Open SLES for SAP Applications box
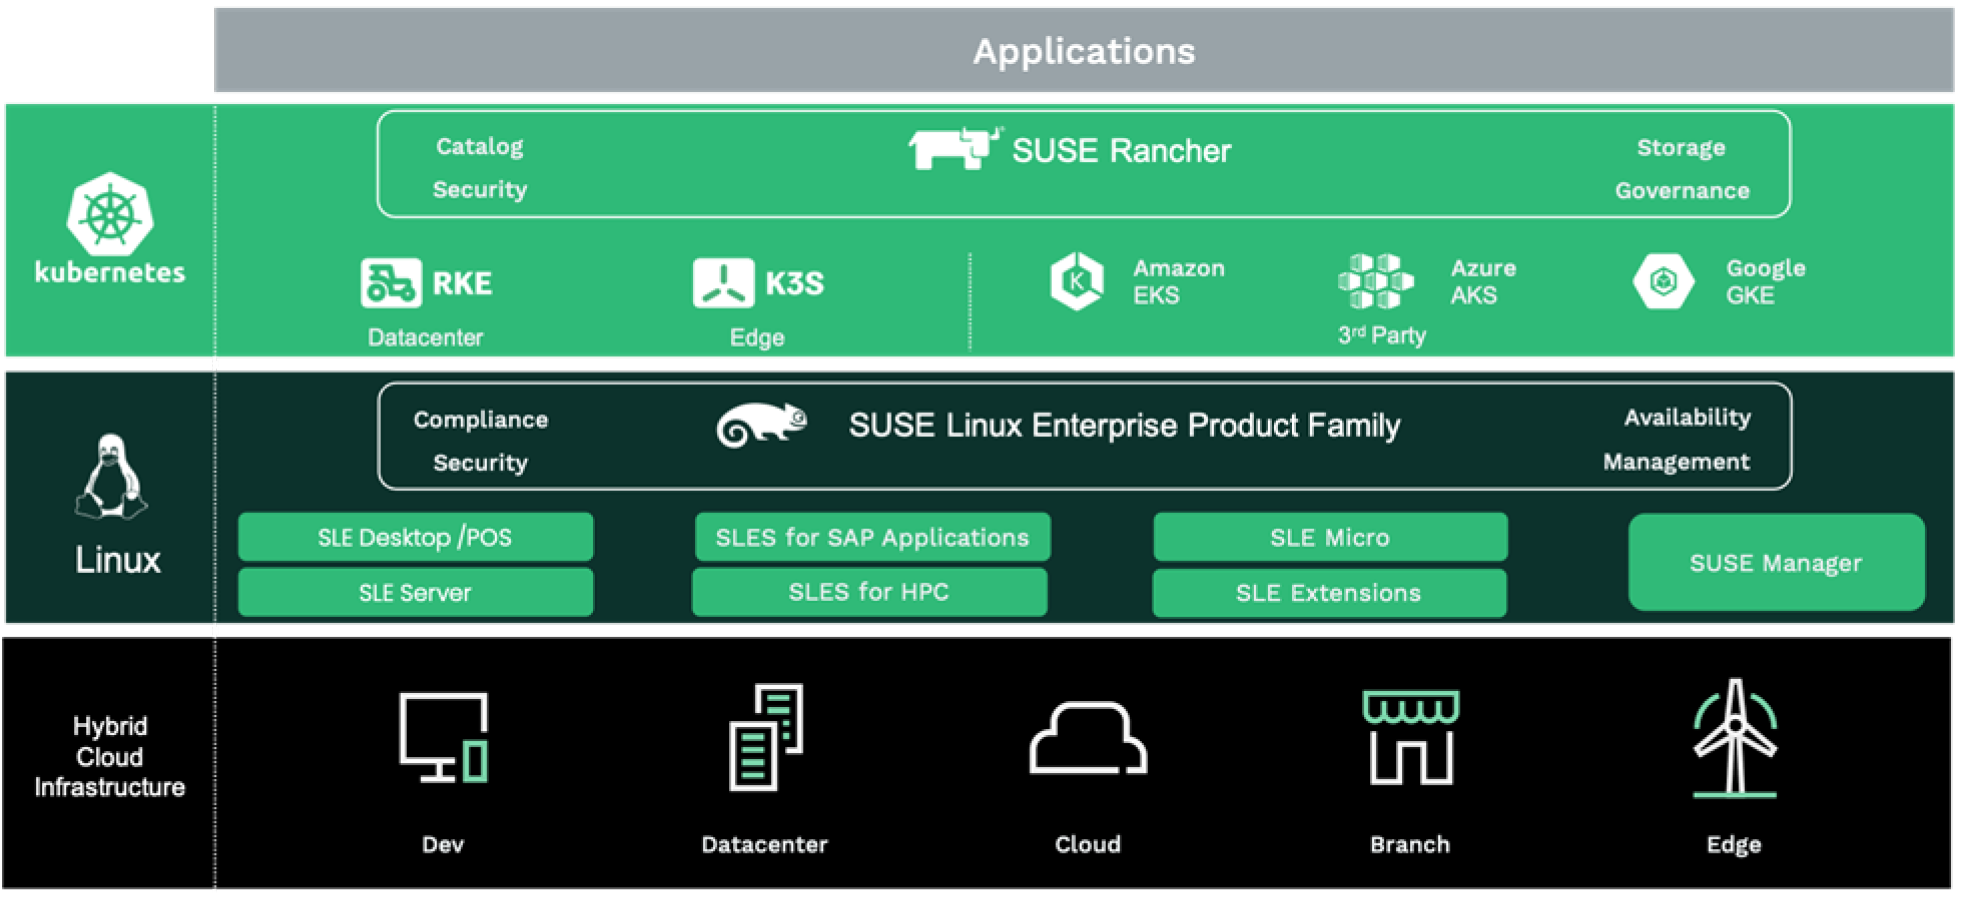The height and width of the screenshot is (902, 1970). point(872,537)
